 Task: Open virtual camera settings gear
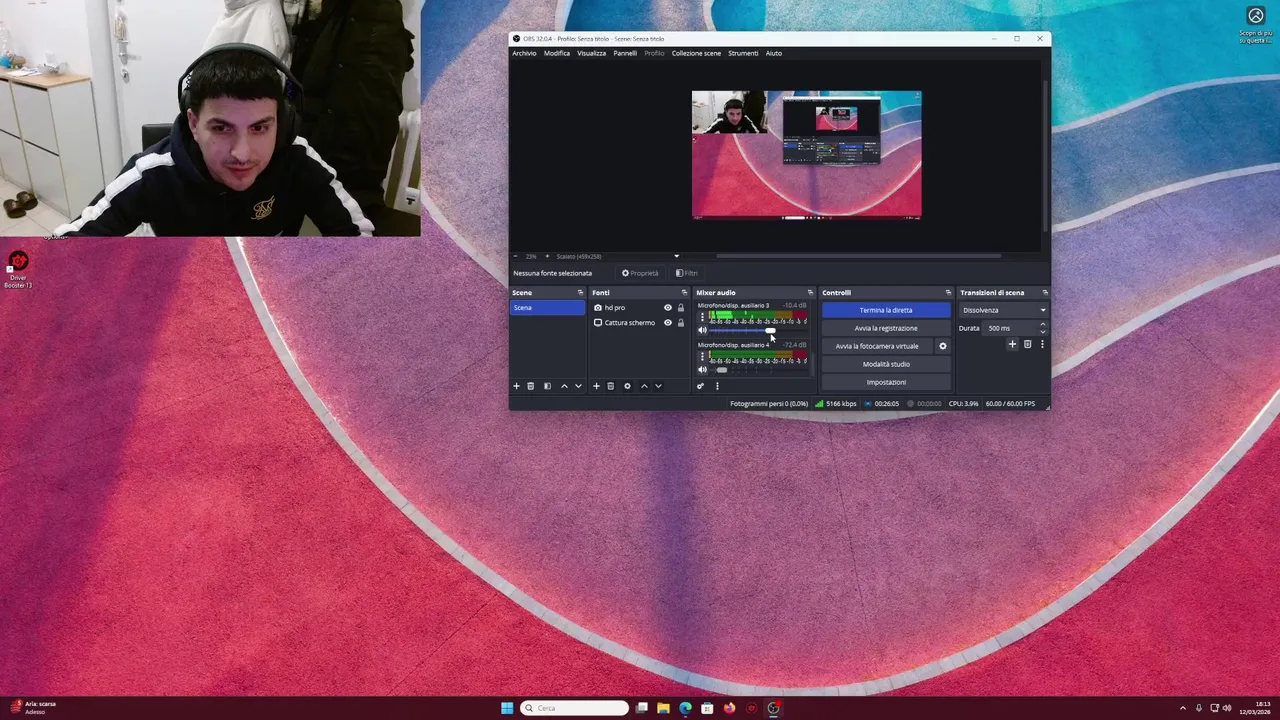click(x=942, y=346)
